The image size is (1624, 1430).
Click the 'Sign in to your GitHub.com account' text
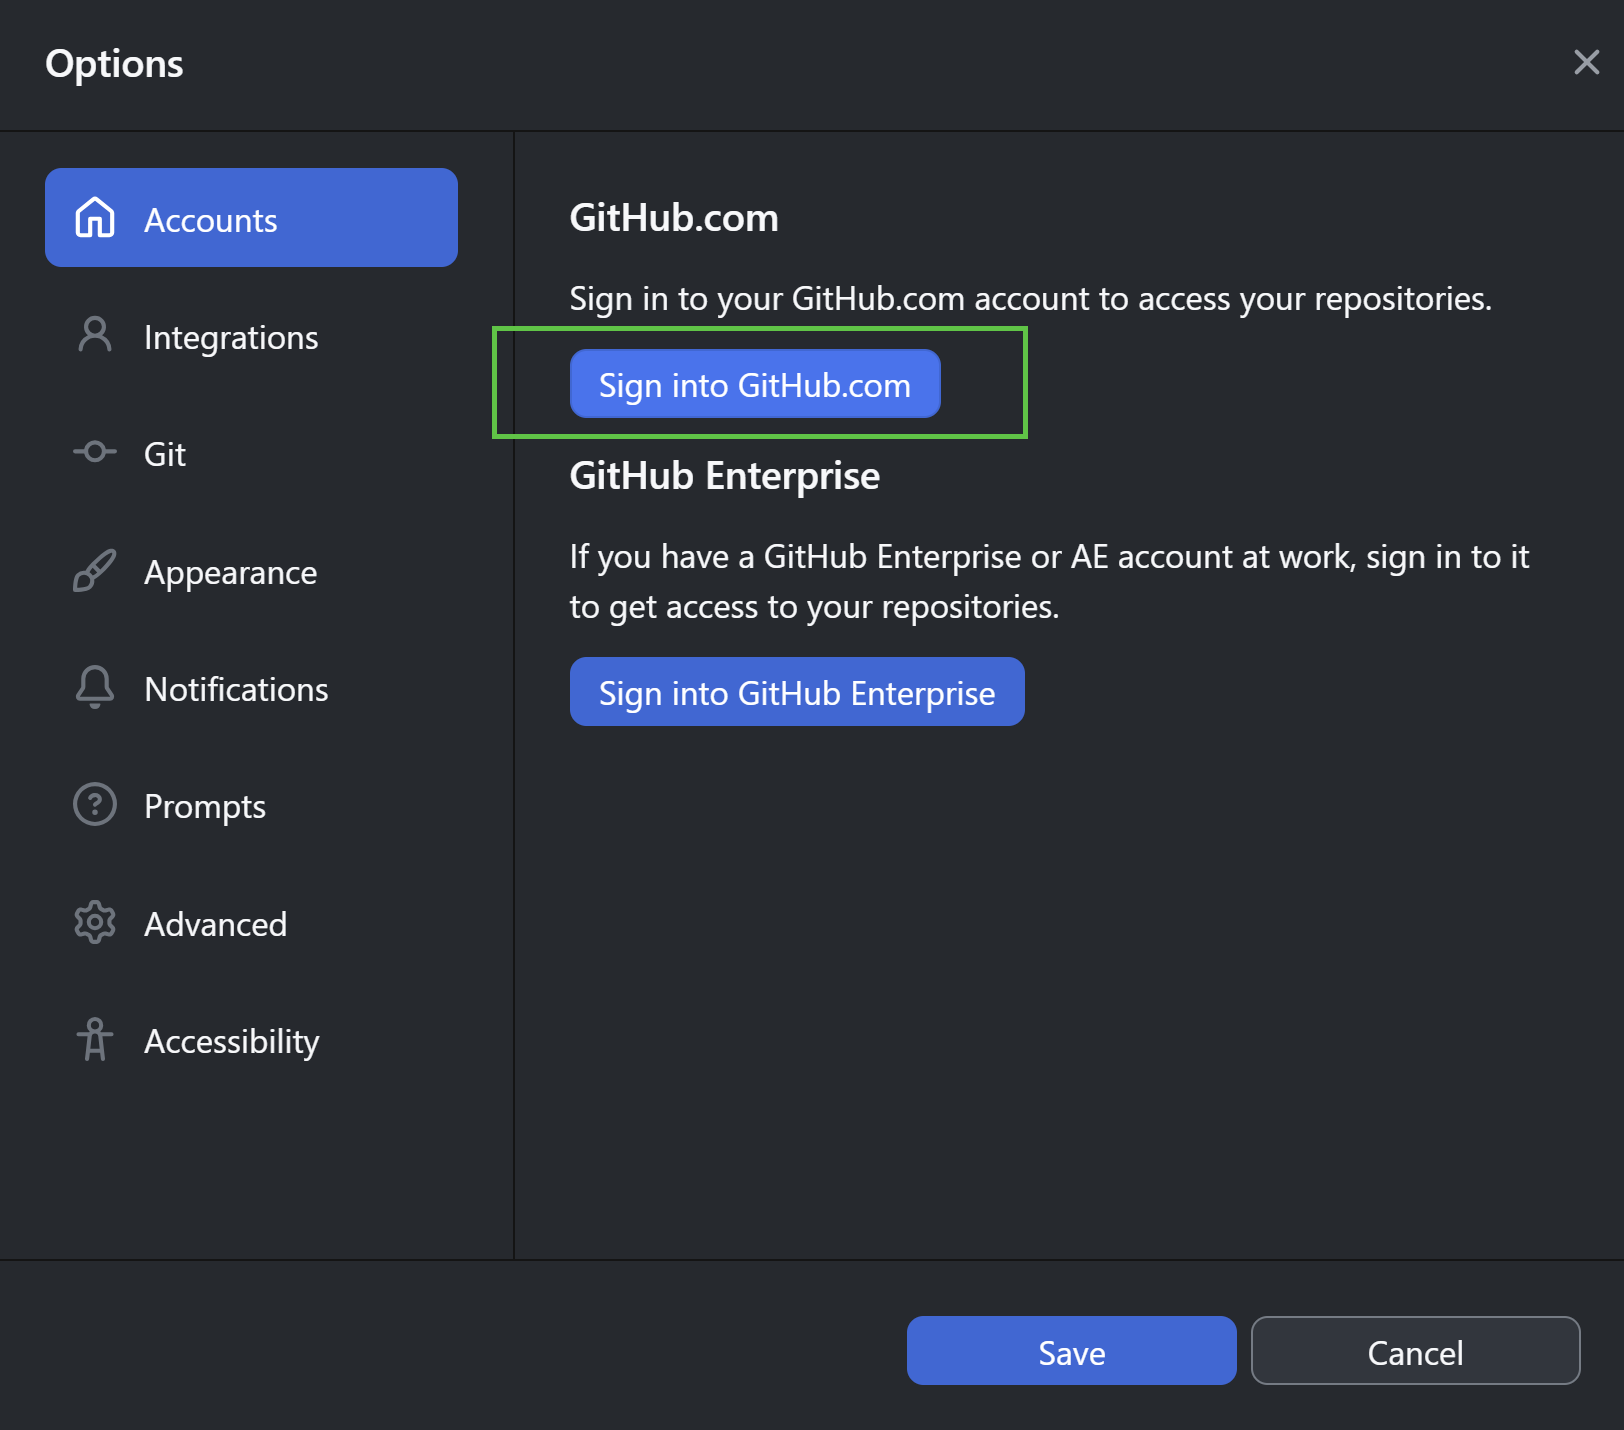pos(1030,299)
